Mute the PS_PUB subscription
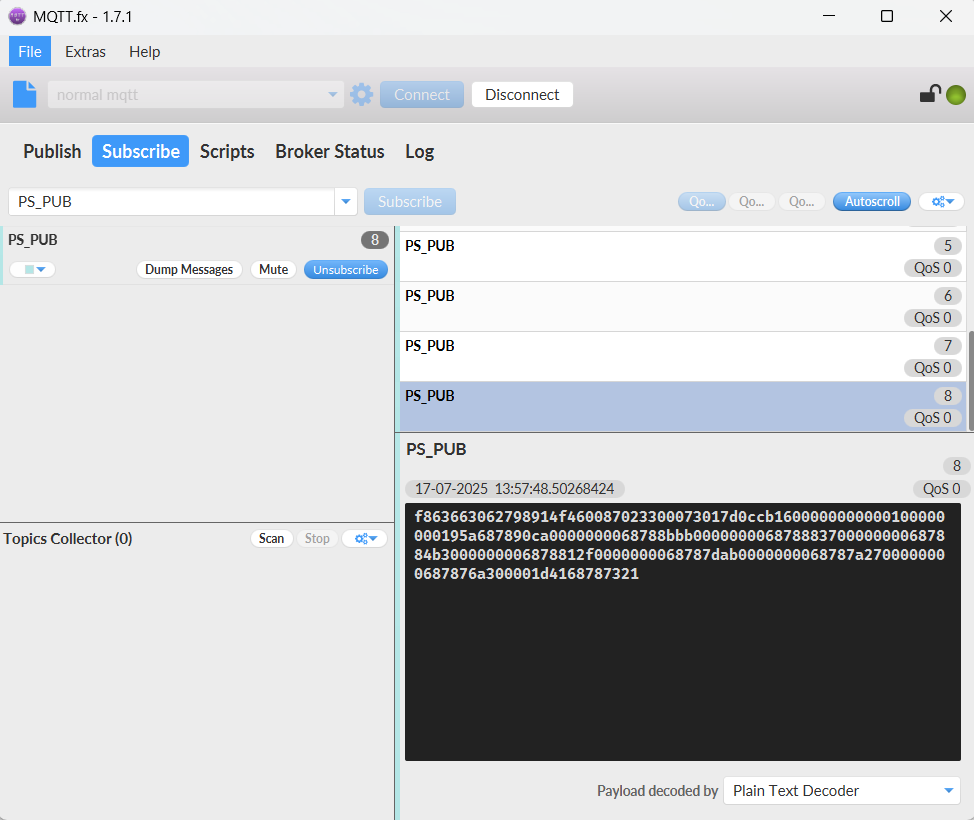Screen dimensions: 974x820 tap(273, 270)
